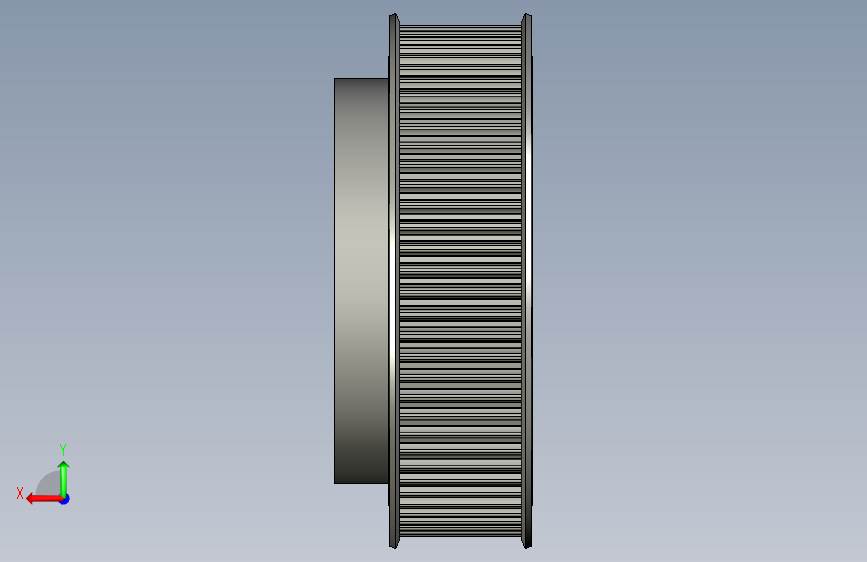Image resolution: width=867 pixels, height=562 pixels.
Task: Click the red "X" axis label
Action: [x=20, y=493]
